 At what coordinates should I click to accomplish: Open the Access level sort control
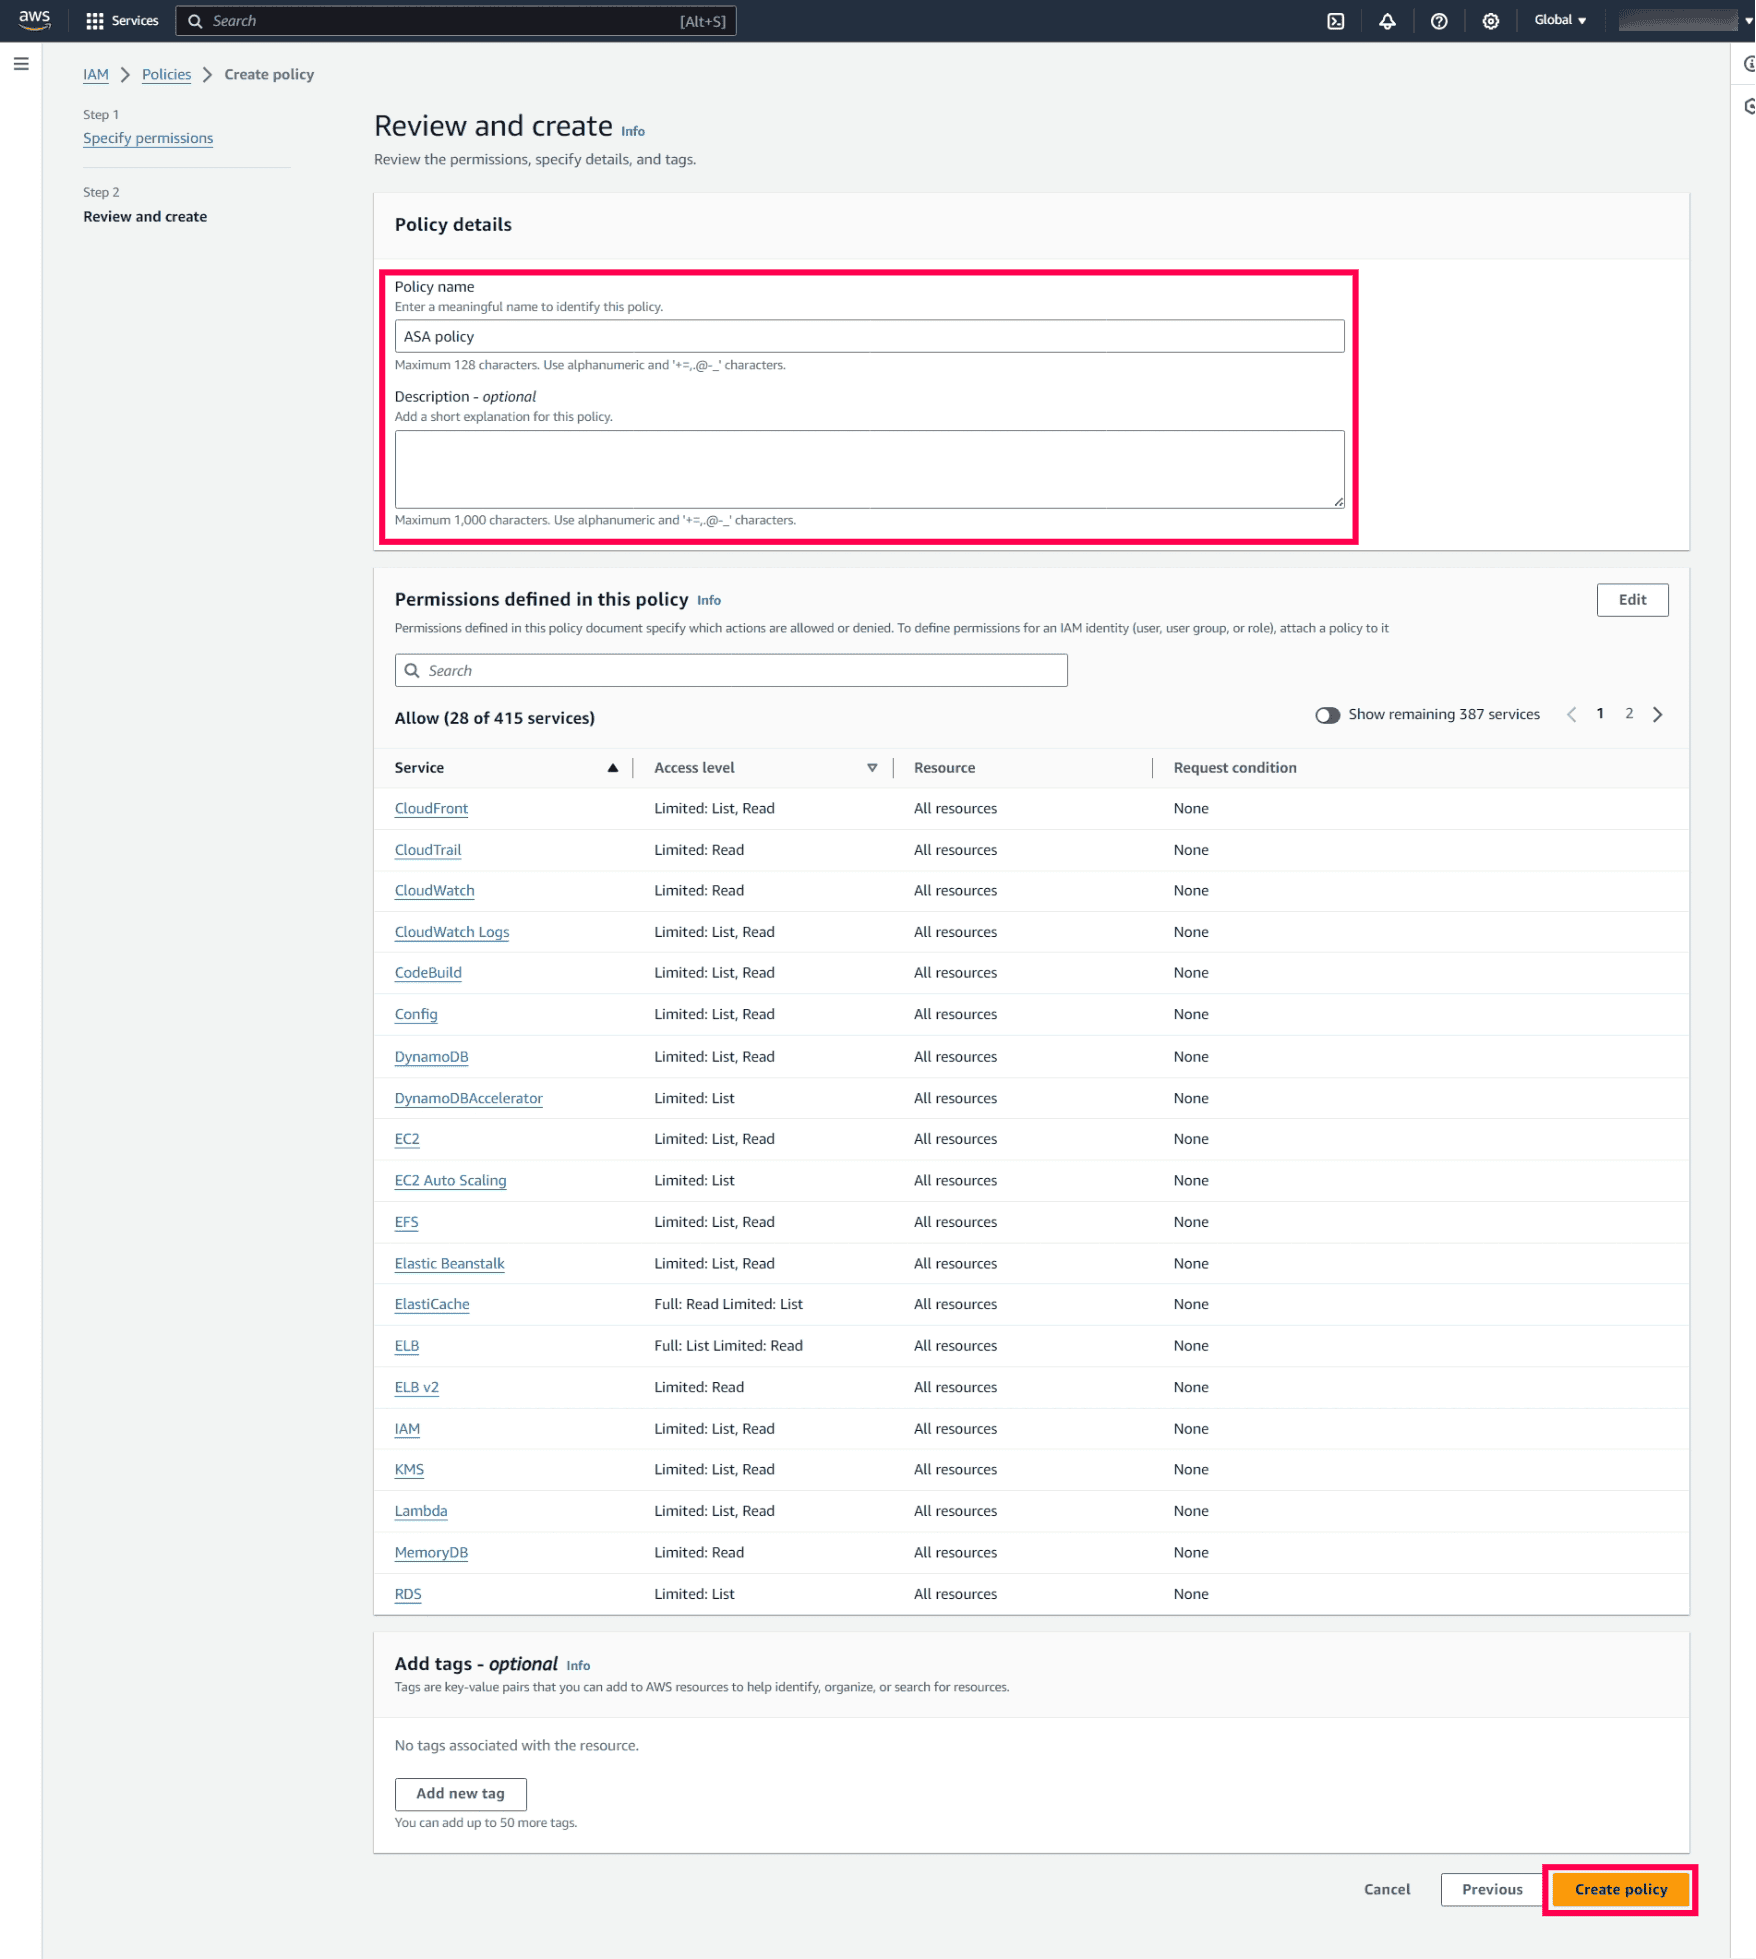tap(872, 767)
